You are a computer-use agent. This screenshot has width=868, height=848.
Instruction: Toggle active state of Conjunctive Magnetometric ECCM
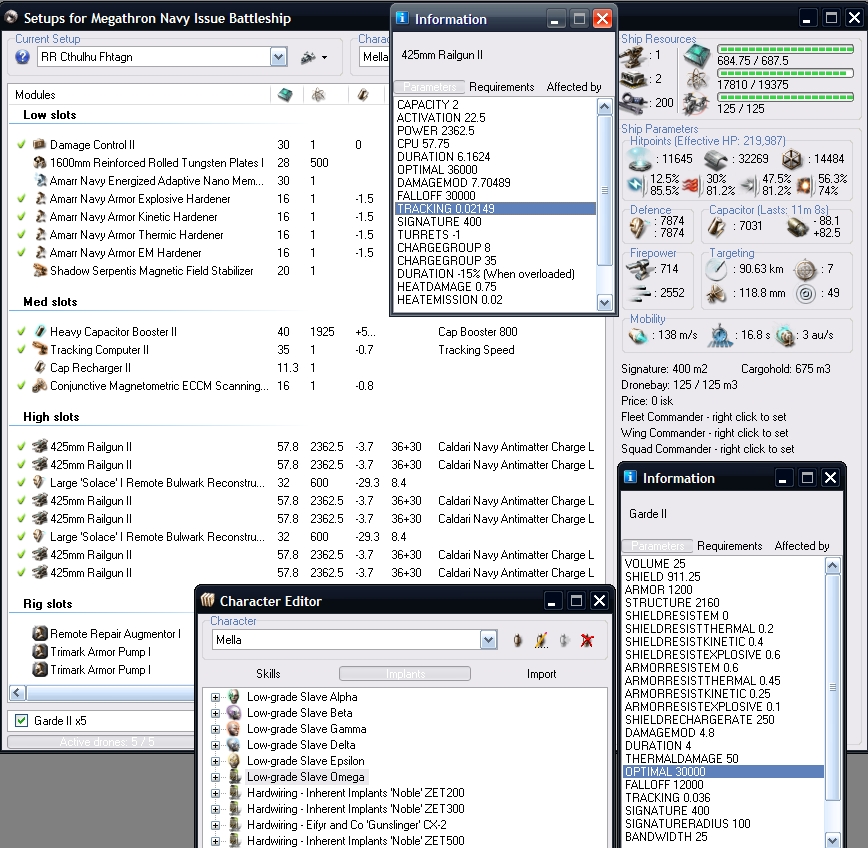(21, 385)
